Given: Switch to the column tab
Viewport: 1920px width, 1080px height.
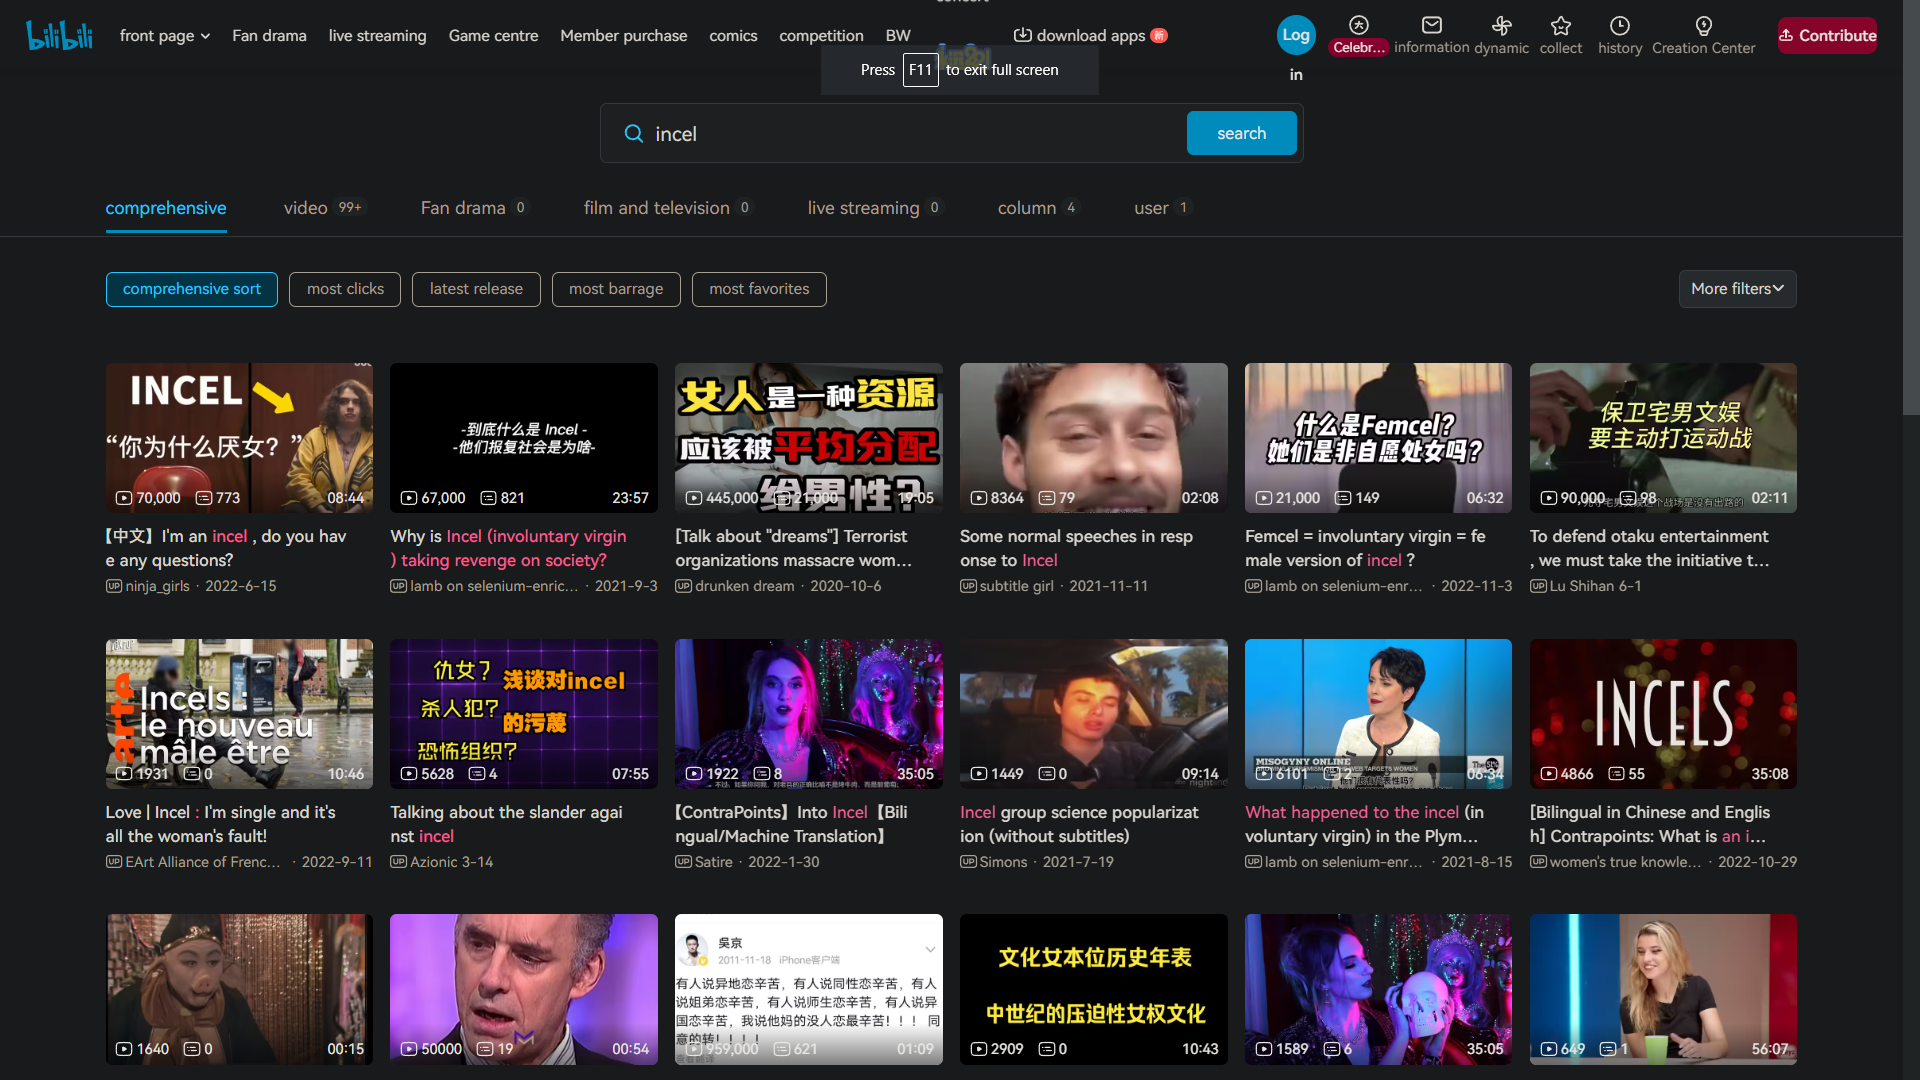Looking at the screenshot, I should pyautogui.click(x=1037, y=208).
